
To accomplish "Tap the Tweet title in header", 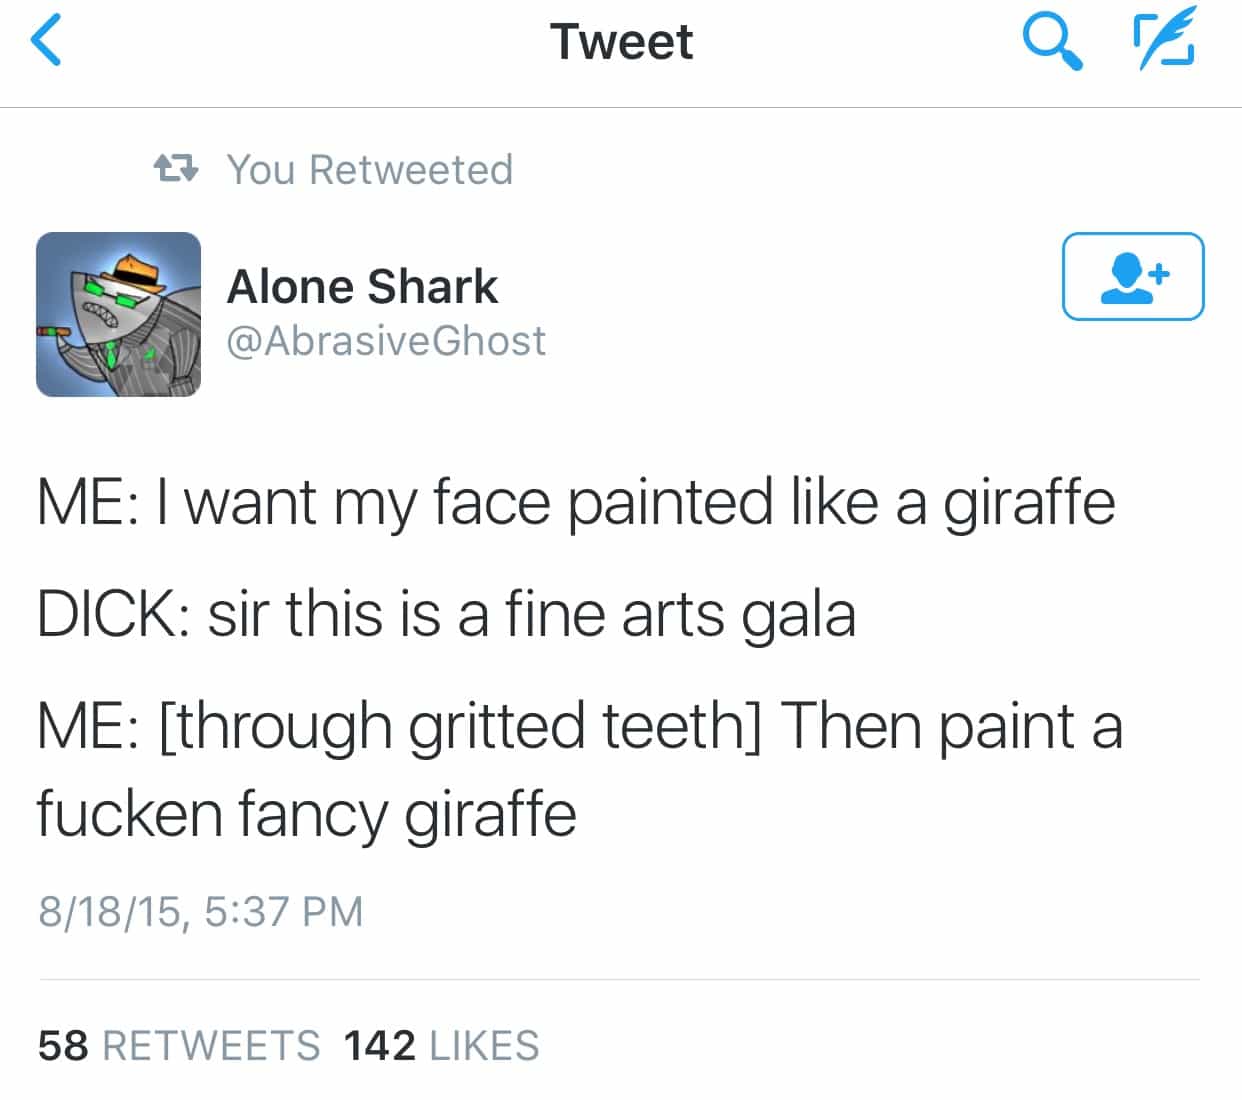I will 621,42.
